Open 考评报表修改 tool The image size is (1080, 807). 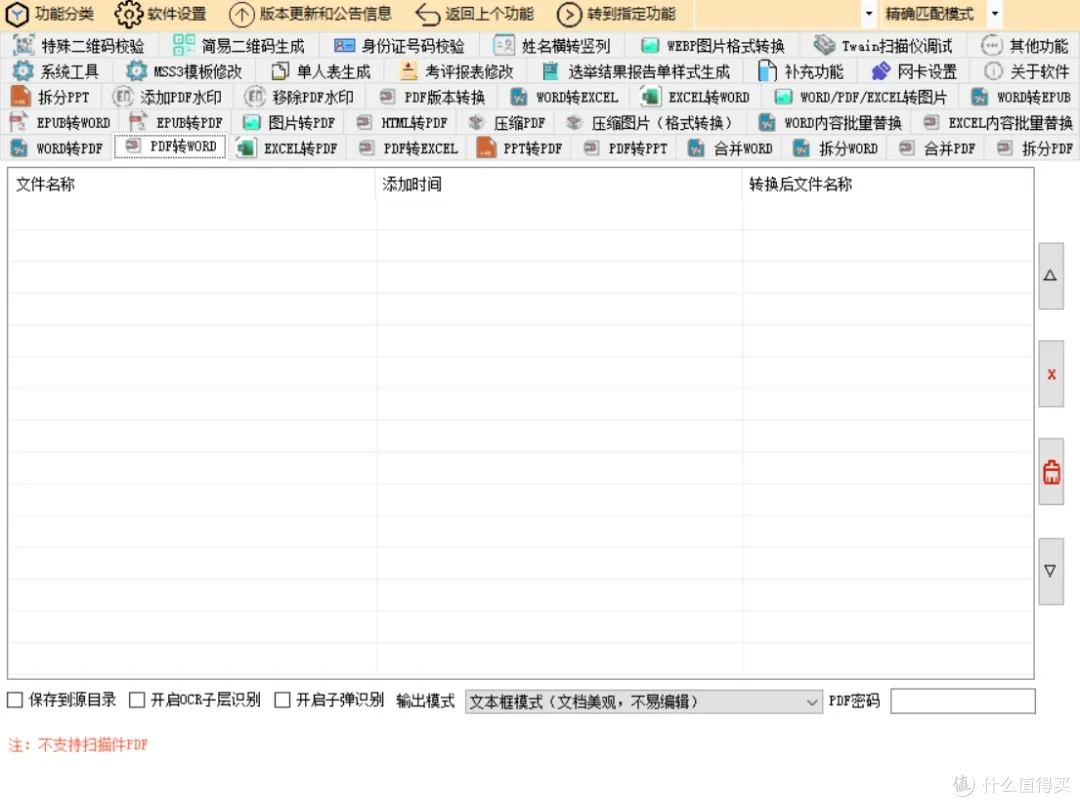(x=457, y=72)
